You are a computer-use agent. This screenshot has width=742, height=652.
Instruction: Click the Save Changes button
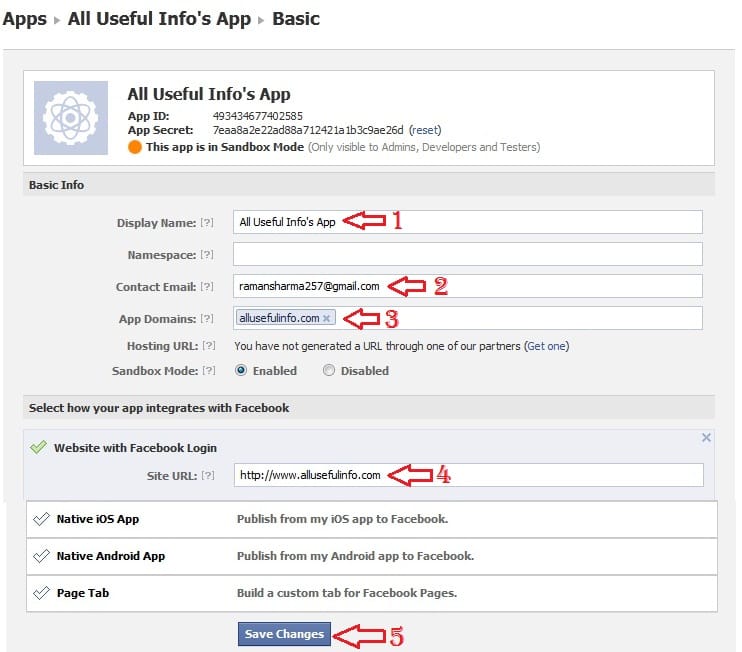coord(284,634)
